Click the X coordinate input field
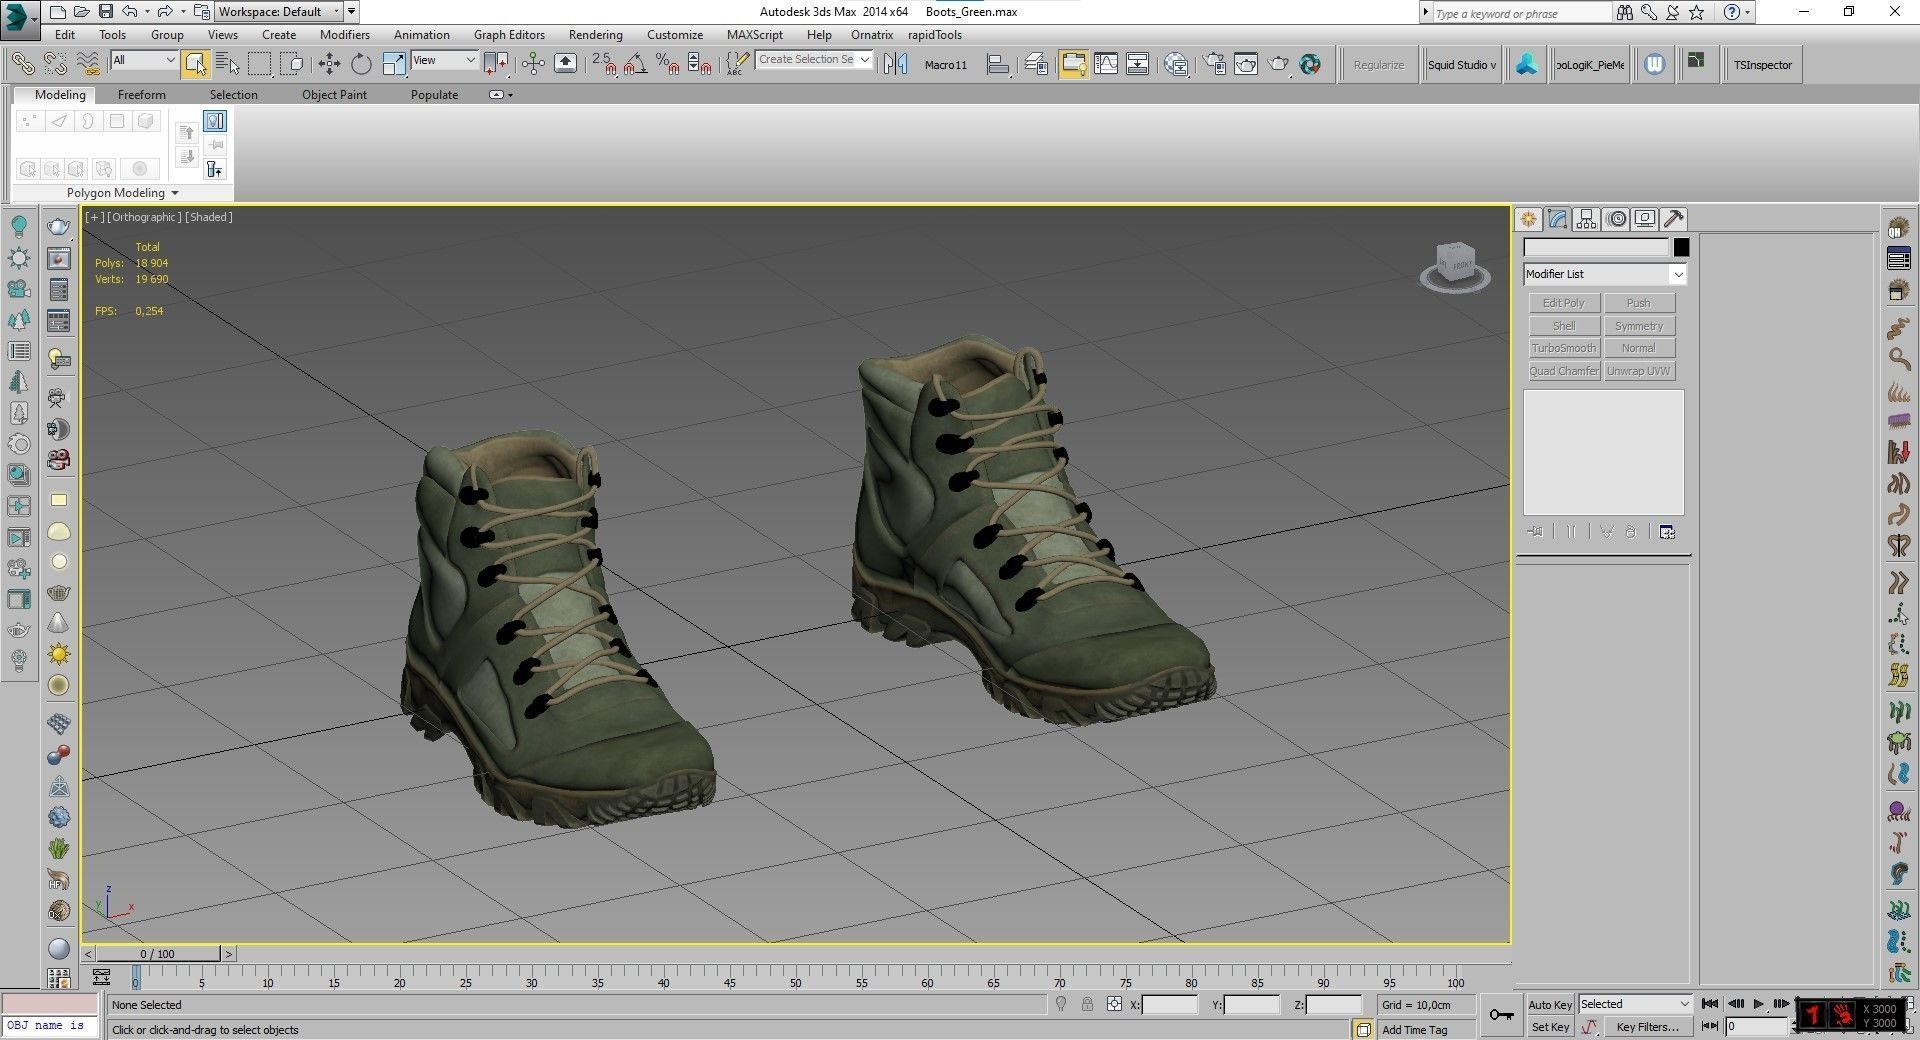Image resolution: width=1920 pixels, height=1040 pixels. [1169, 1004]
